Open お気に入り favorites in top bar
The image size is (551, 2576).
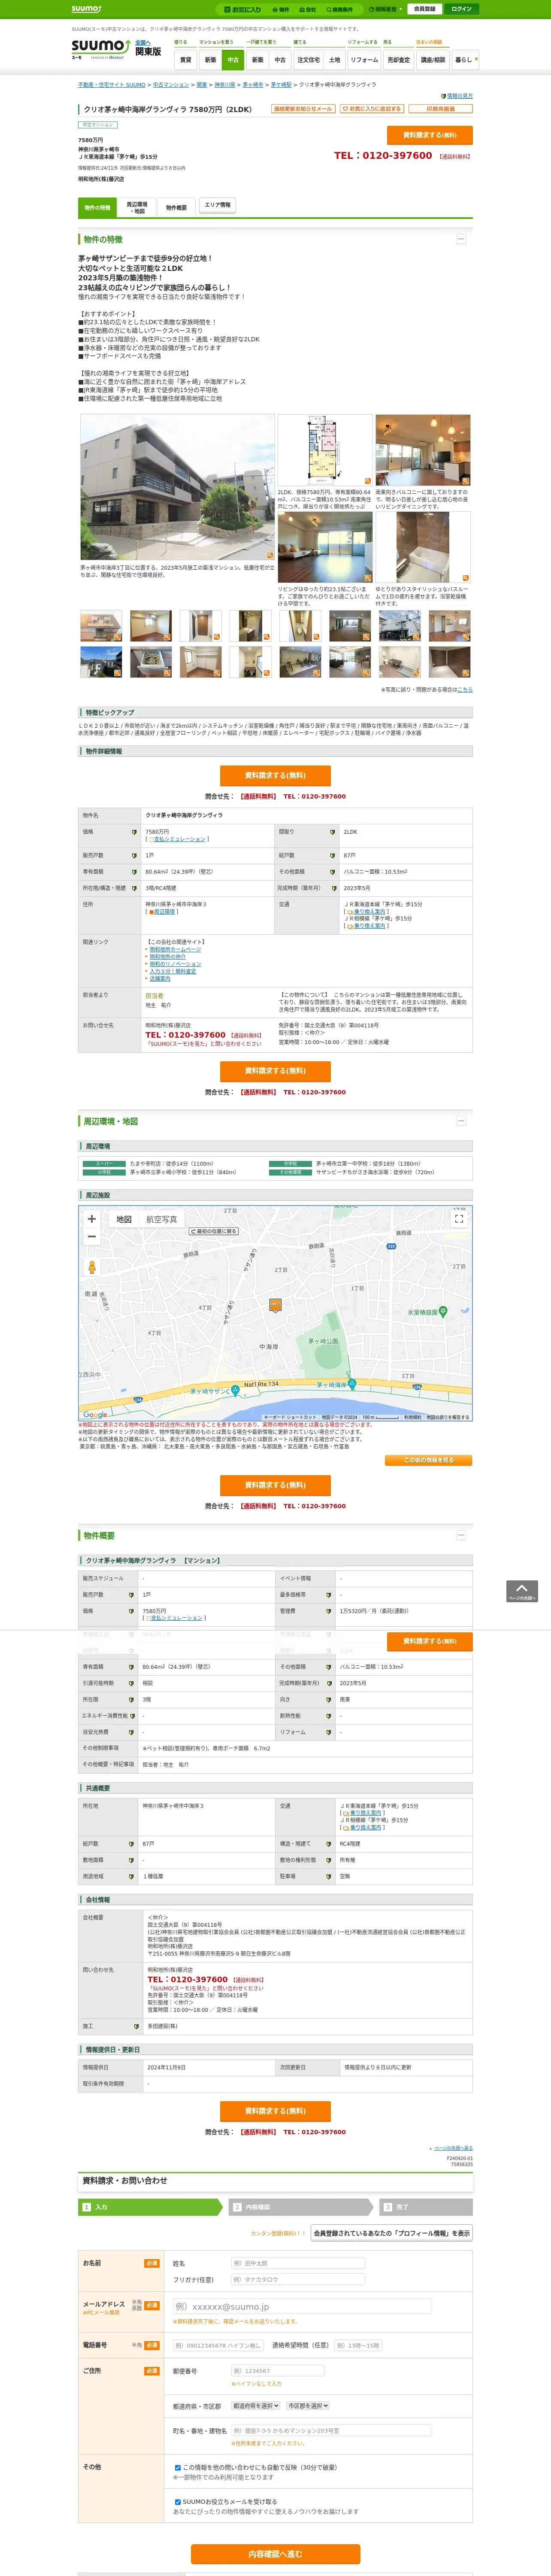pyautogui.click(x=242, y=9)
